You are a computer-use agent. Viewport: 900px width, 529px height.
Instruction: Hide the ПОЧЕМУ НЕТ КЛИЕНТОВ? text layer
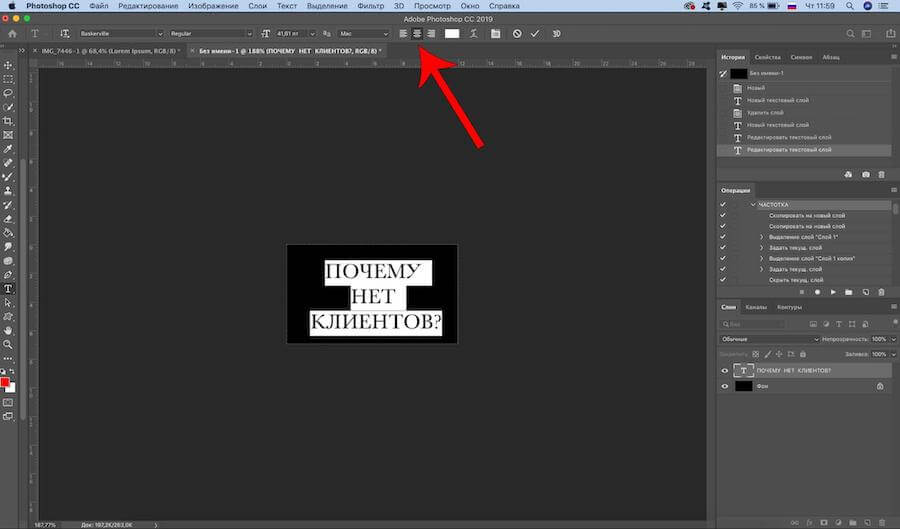726,371
